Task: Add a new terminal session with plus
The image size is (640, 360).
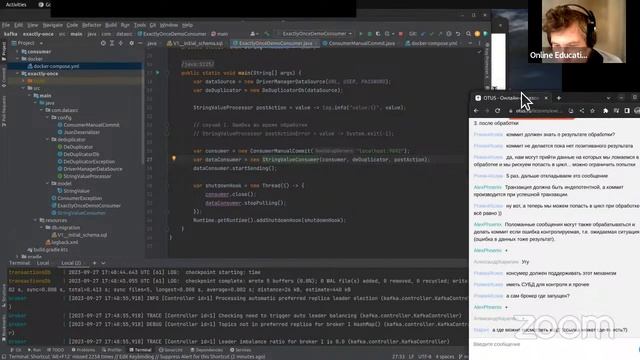Action: (x=95, y=263)
